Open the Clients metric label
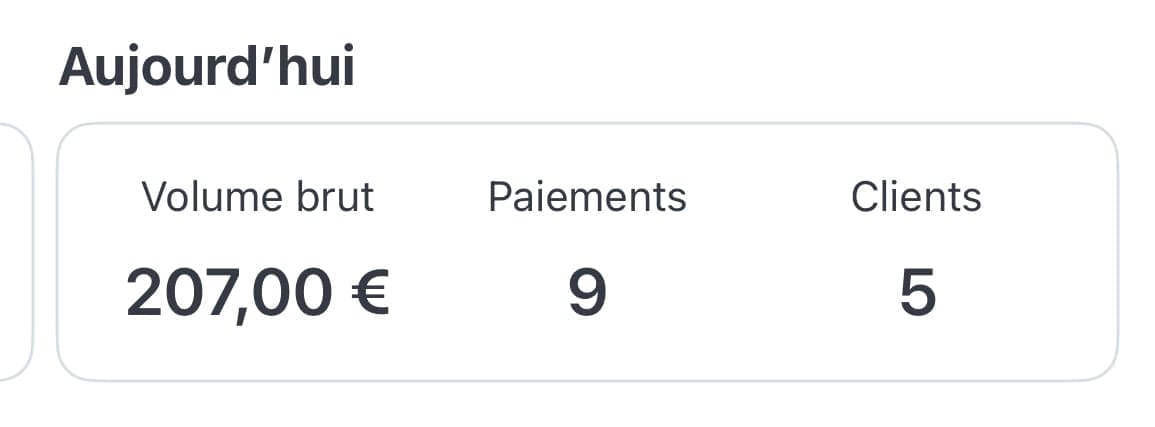1155x427 pixels. coord(916,197)
